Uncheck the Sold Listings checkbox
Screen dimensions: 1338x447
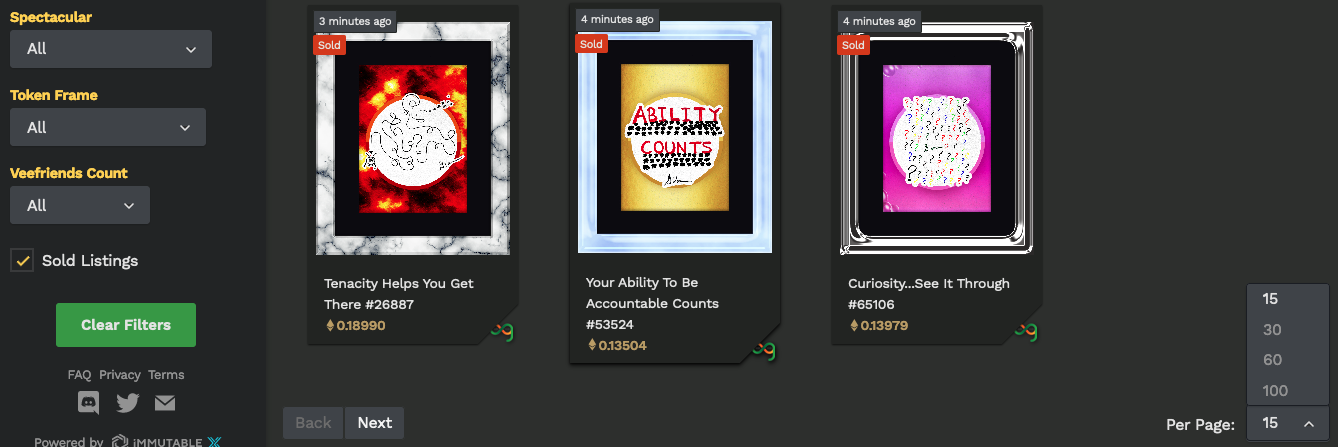coord(22,260)
